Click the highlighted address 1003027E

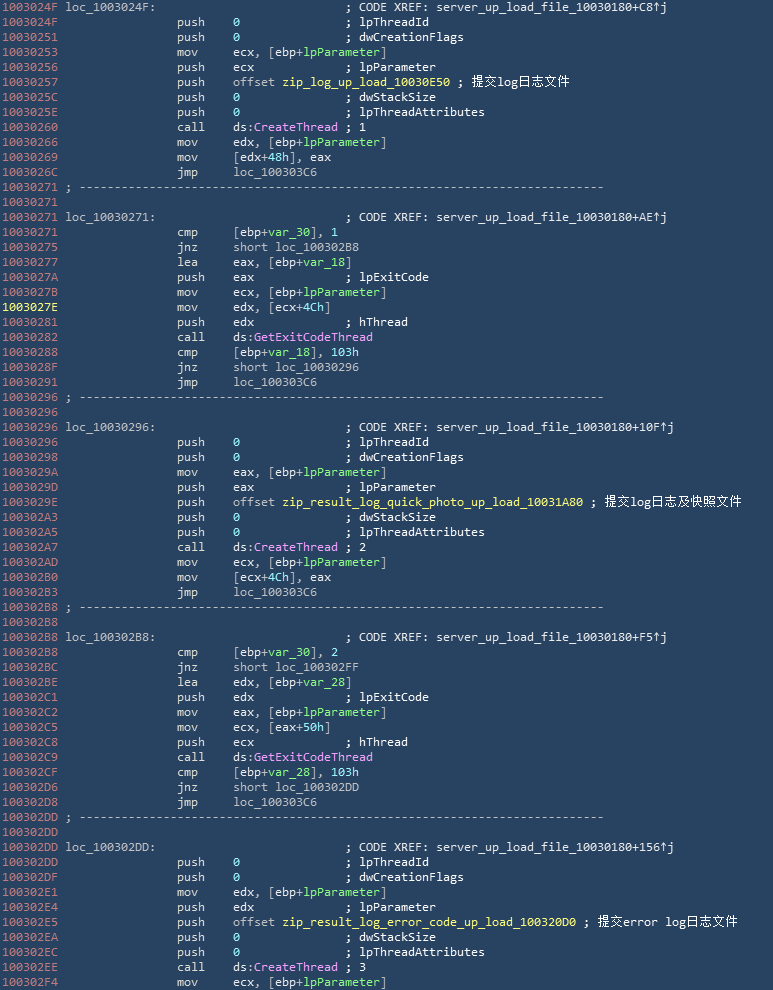(x=30, y=307)
